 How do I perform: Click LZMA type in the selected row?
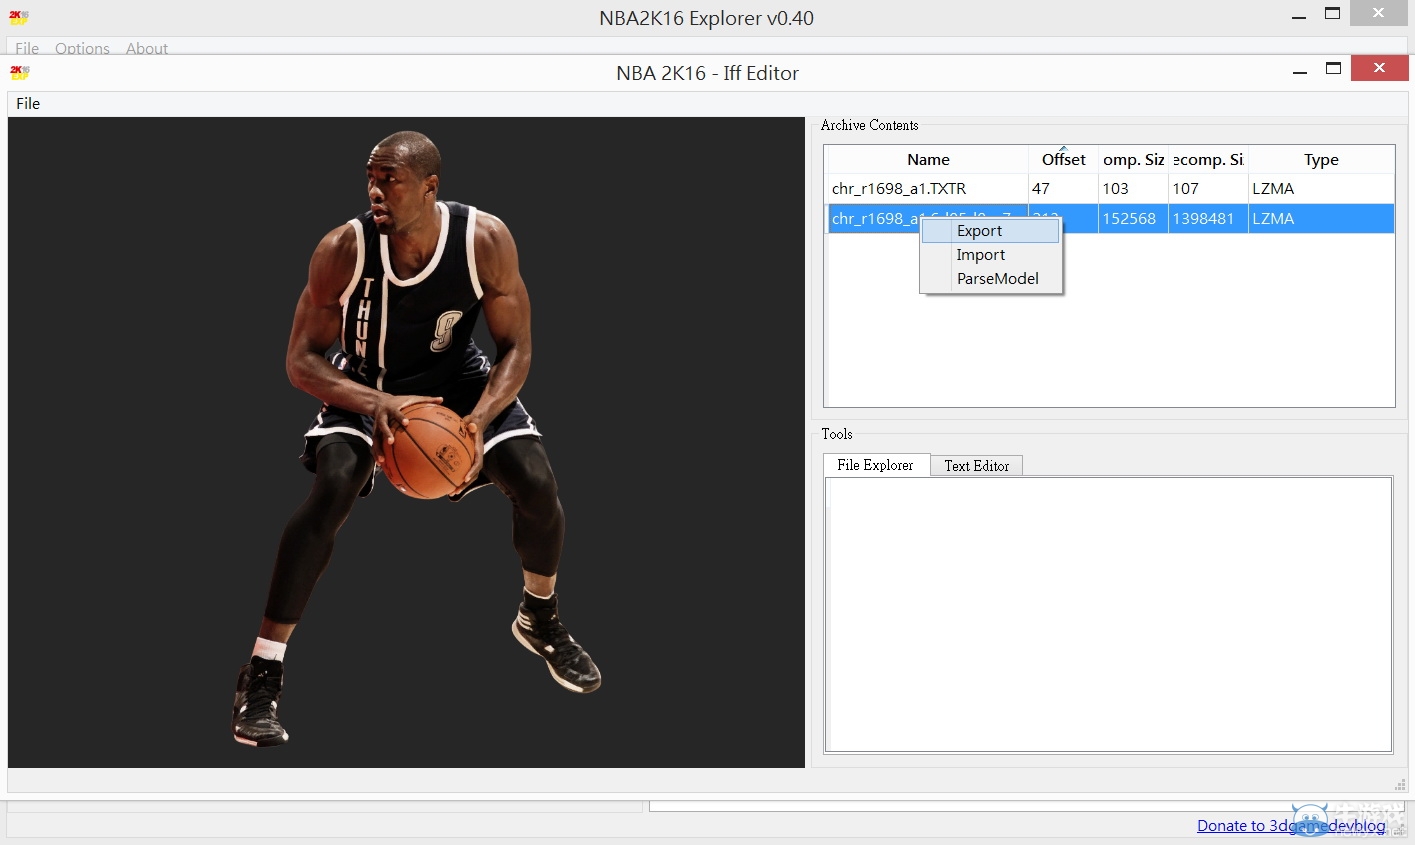(x=1321, y=219)
